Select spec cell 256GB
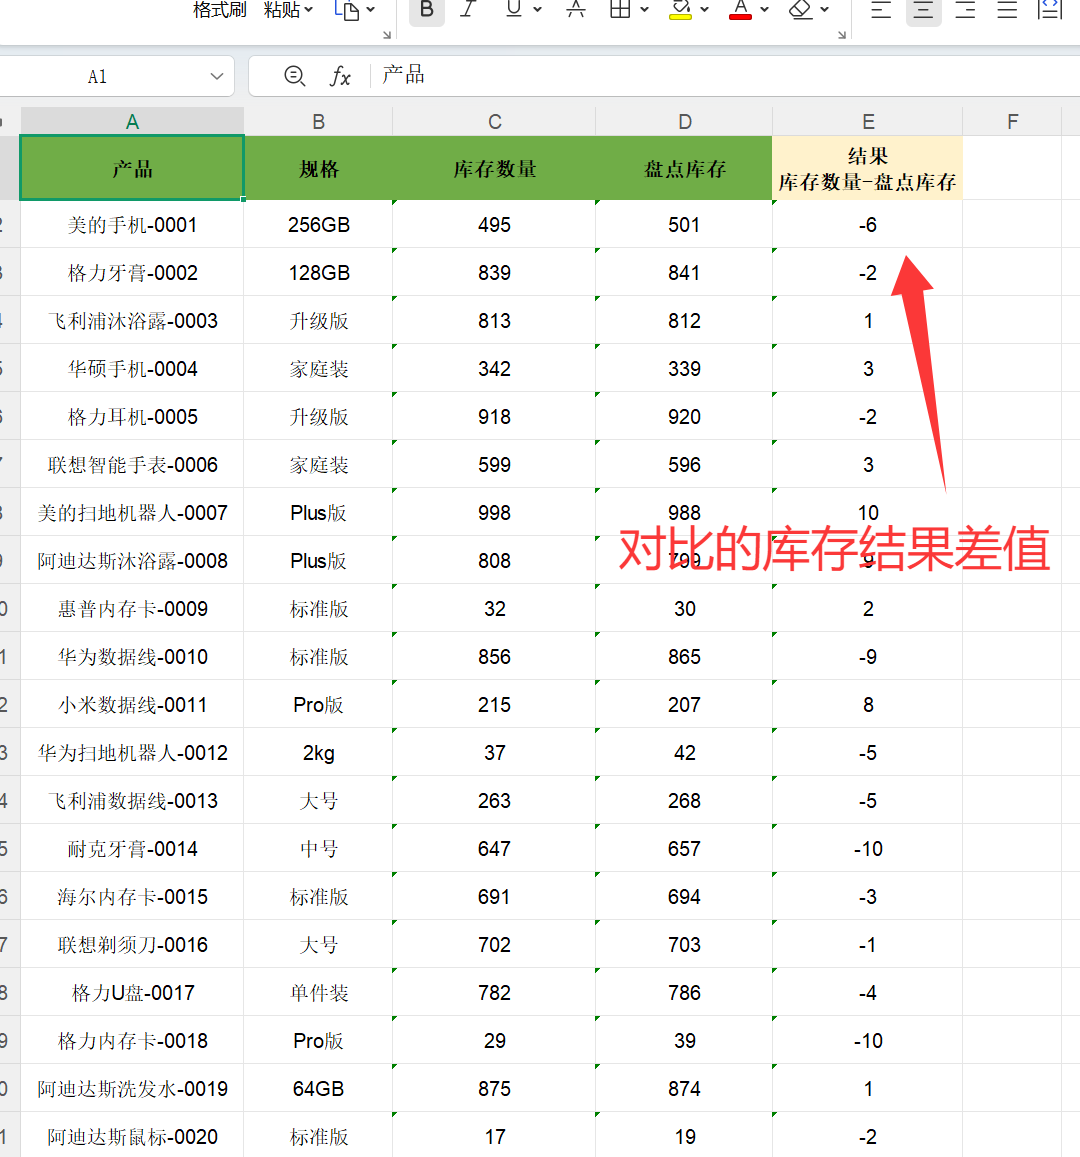The height and width of the screenshot is (1157, 1080). [319, 224]
